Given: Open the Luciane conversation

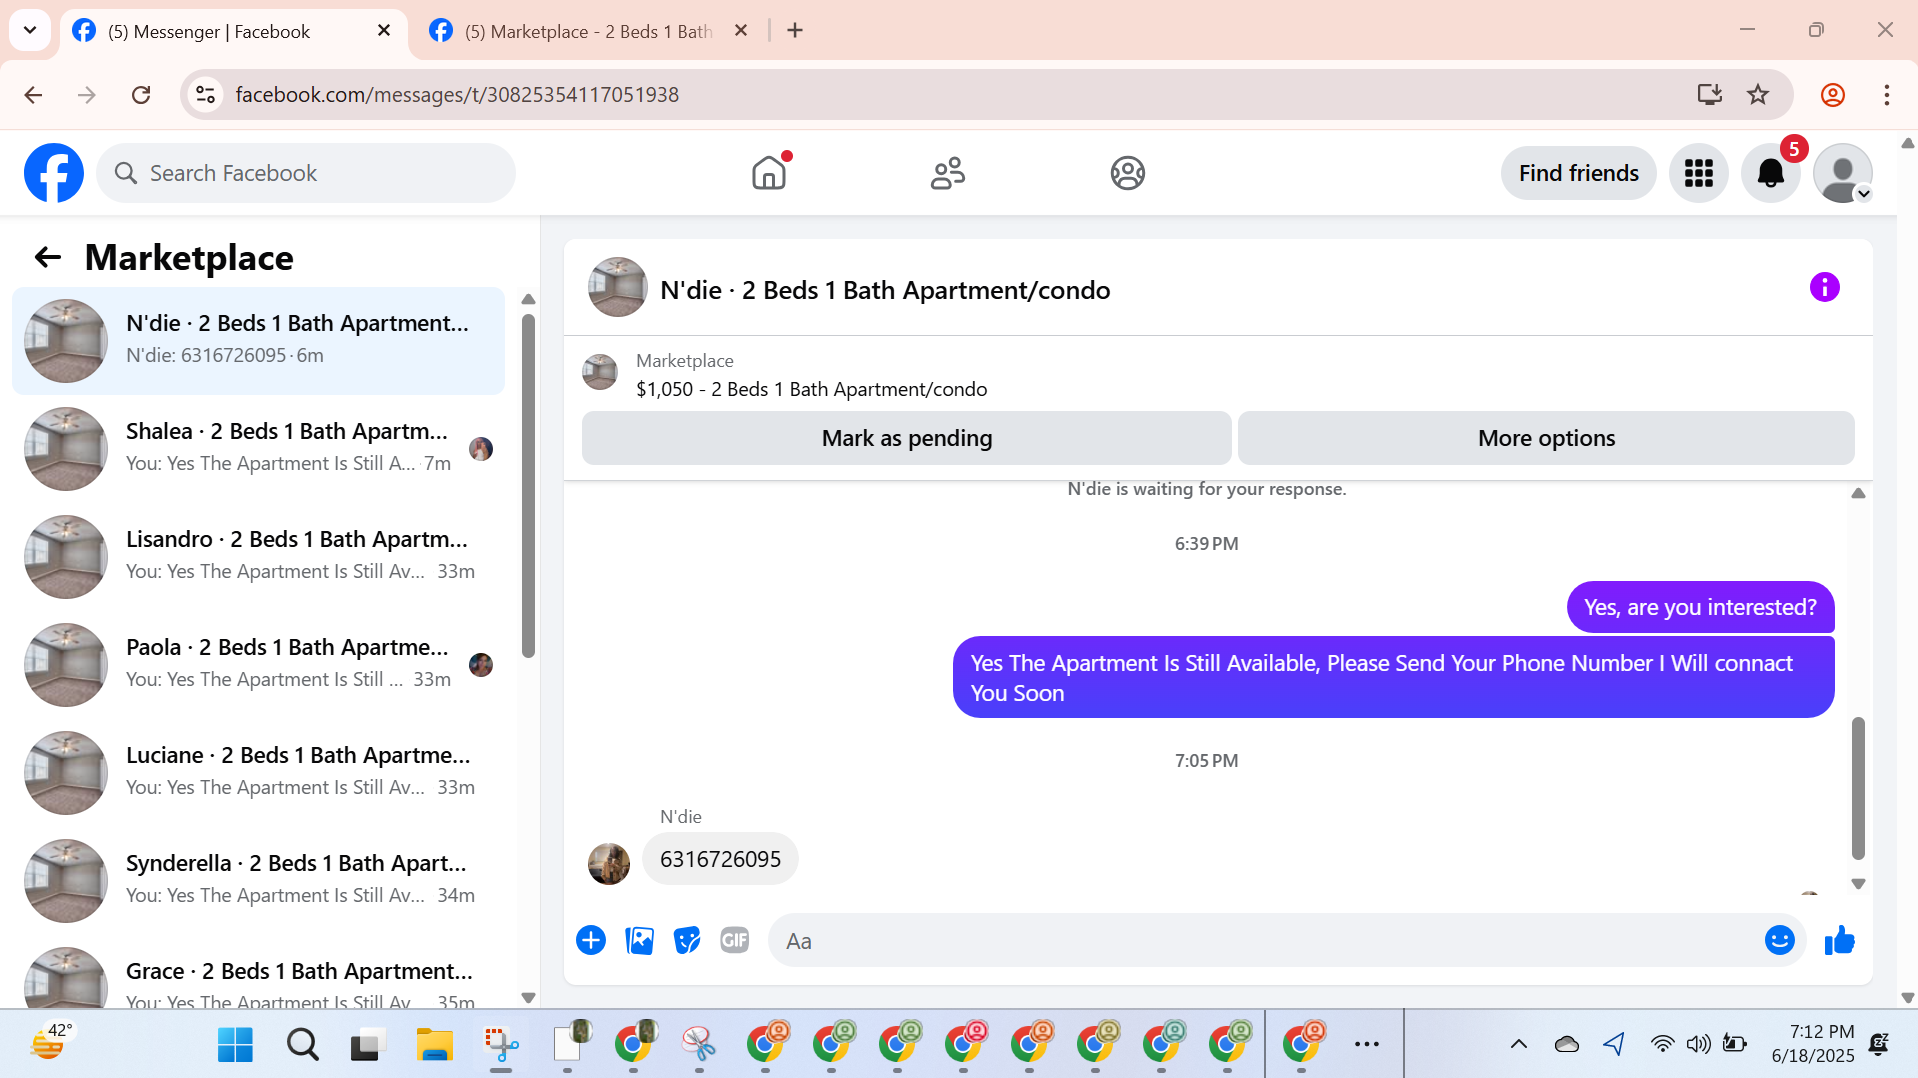Looking at the screenshot, I should (x=258, y=773).
